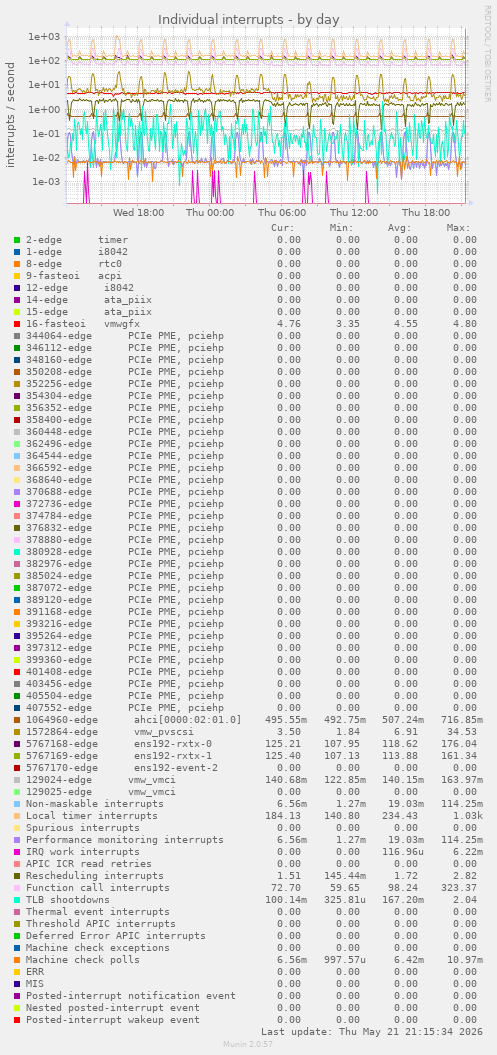Click the 1e+03 y-axis label

tap(44, 36)
